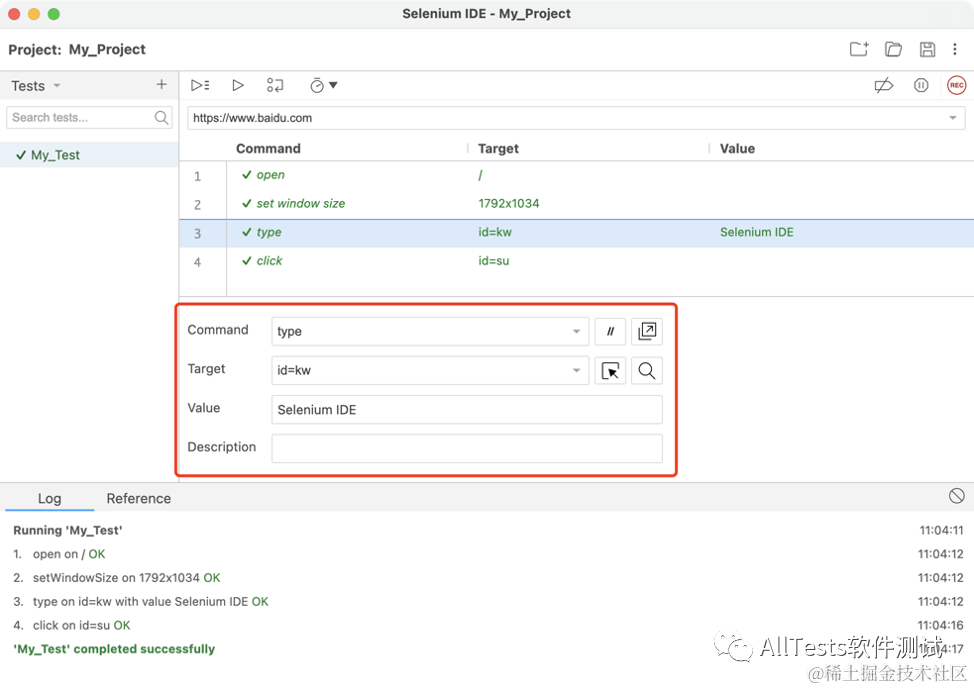This screenshot has width=974, height=690.
Task: Click the base URL field
Action: pyautogui.click(x=576, y=118)
